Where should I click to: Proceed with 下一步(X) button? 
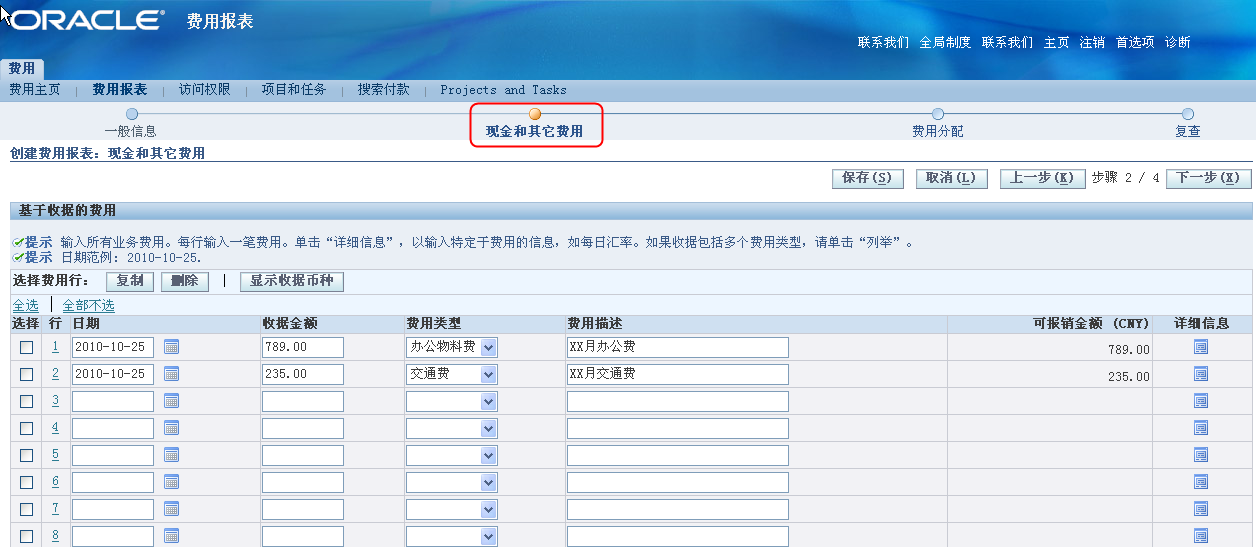1208,178
